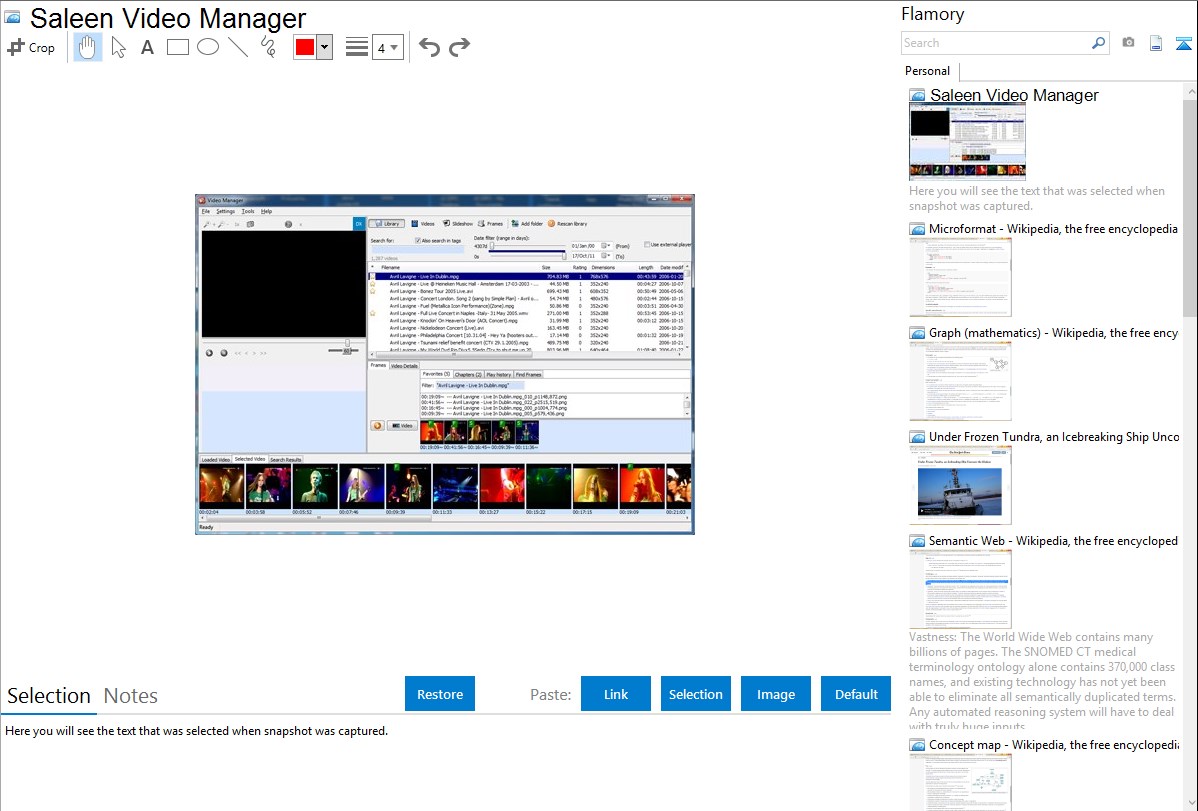Click the line thickness icon
Image resolution: width=1198 pixels, height=811 pixels.
(356, 47)
